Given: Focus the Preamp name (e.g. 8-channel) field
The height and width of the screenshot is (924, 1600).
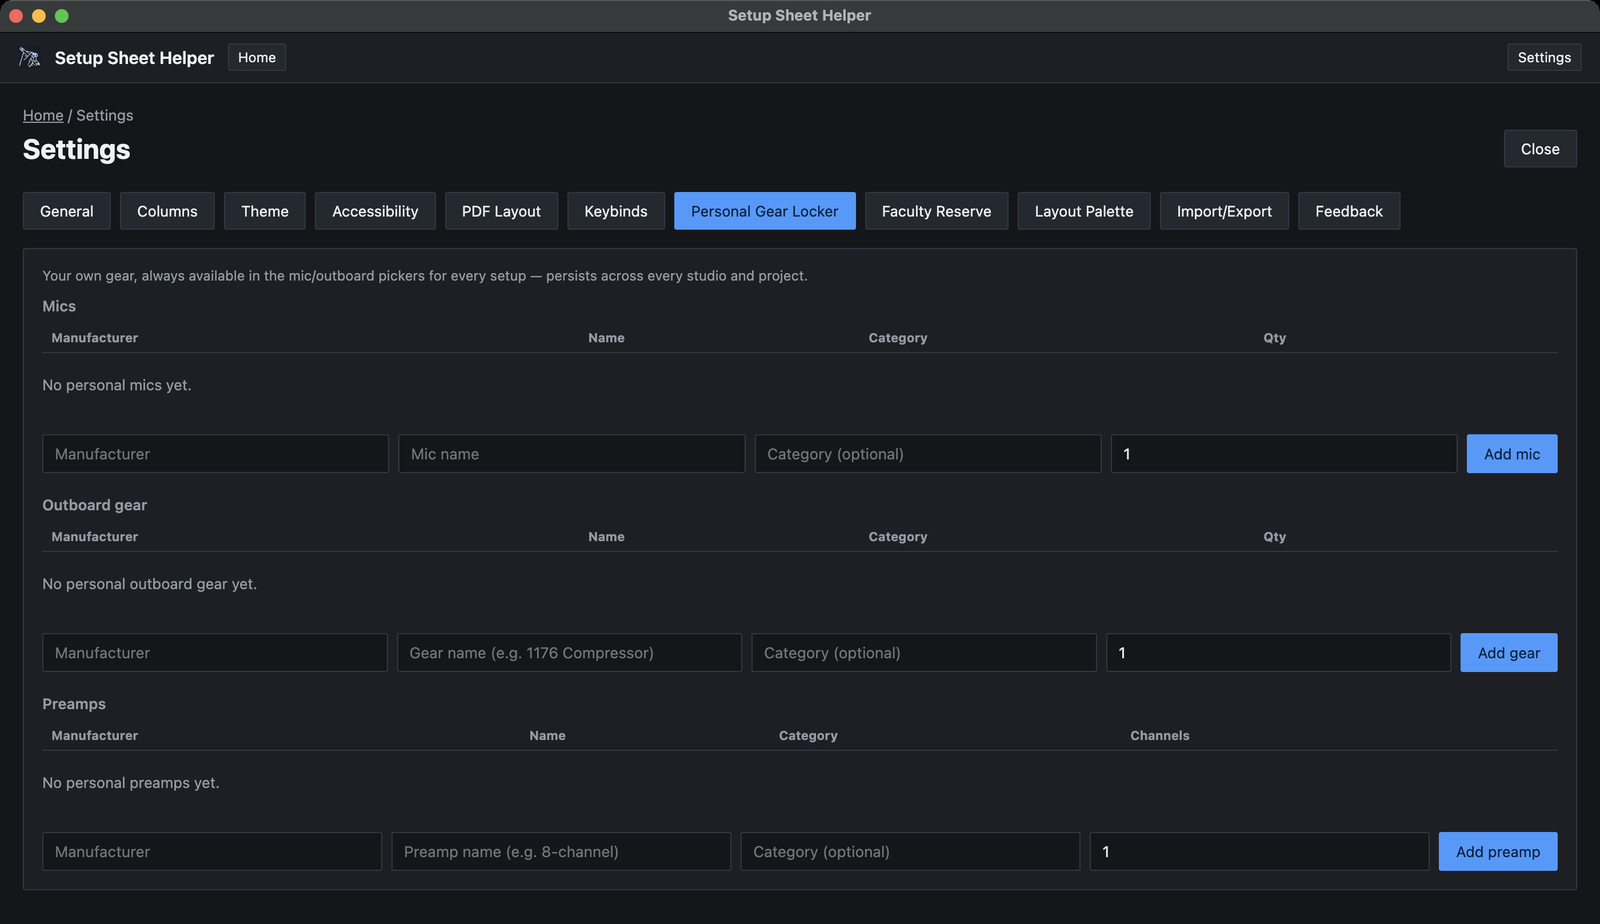Looking at the screenshot, I should (561, 852).
